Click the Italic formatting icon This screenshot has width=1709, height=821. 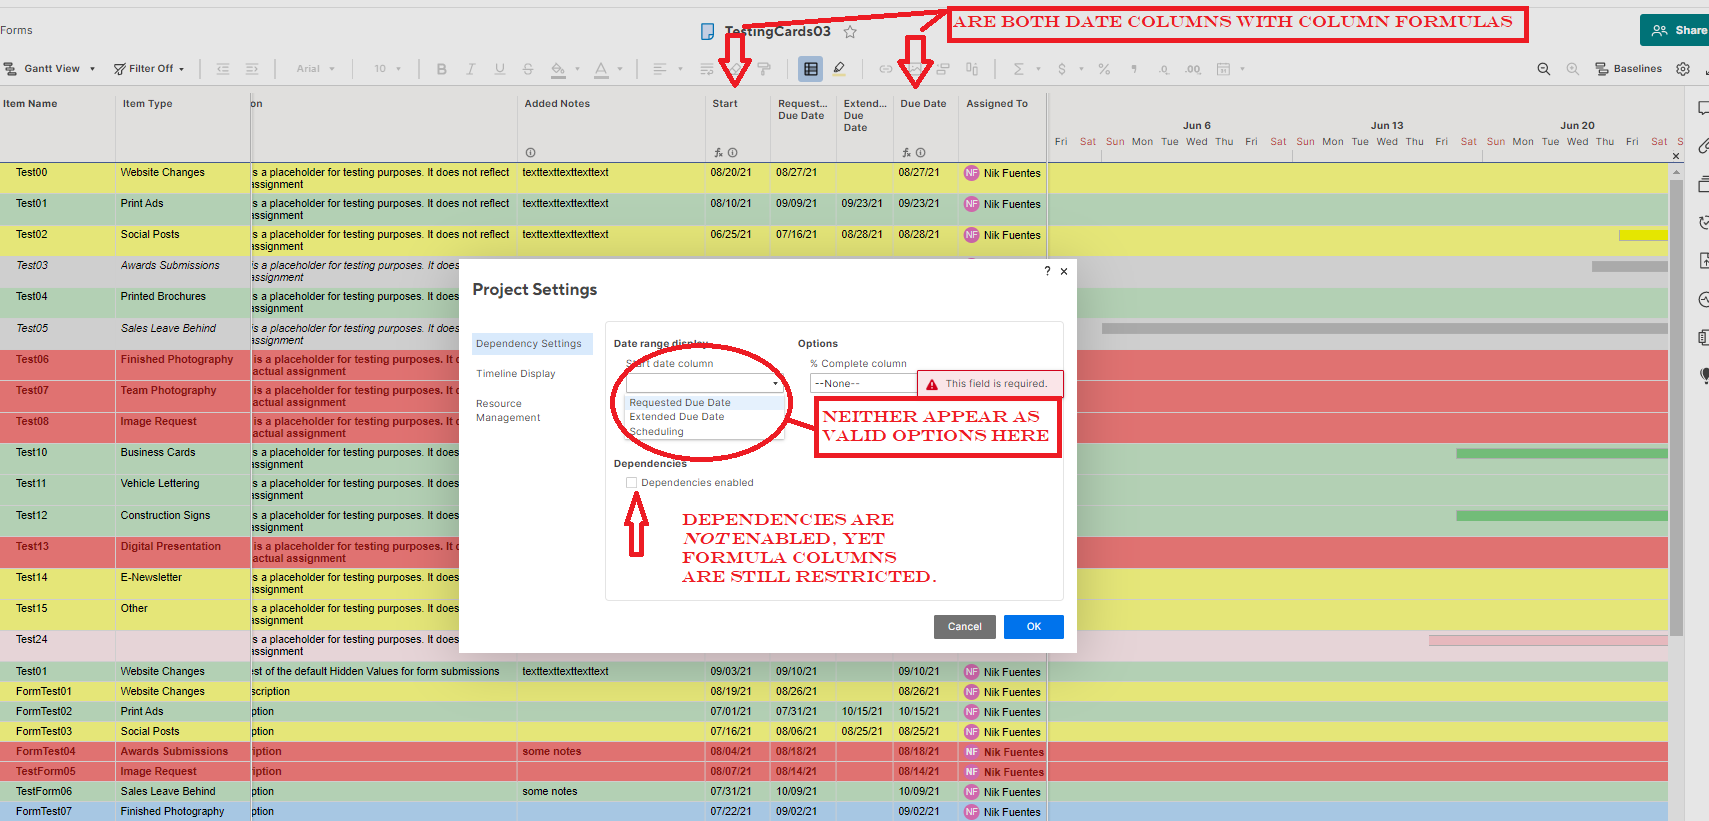[x=470, y=69]
